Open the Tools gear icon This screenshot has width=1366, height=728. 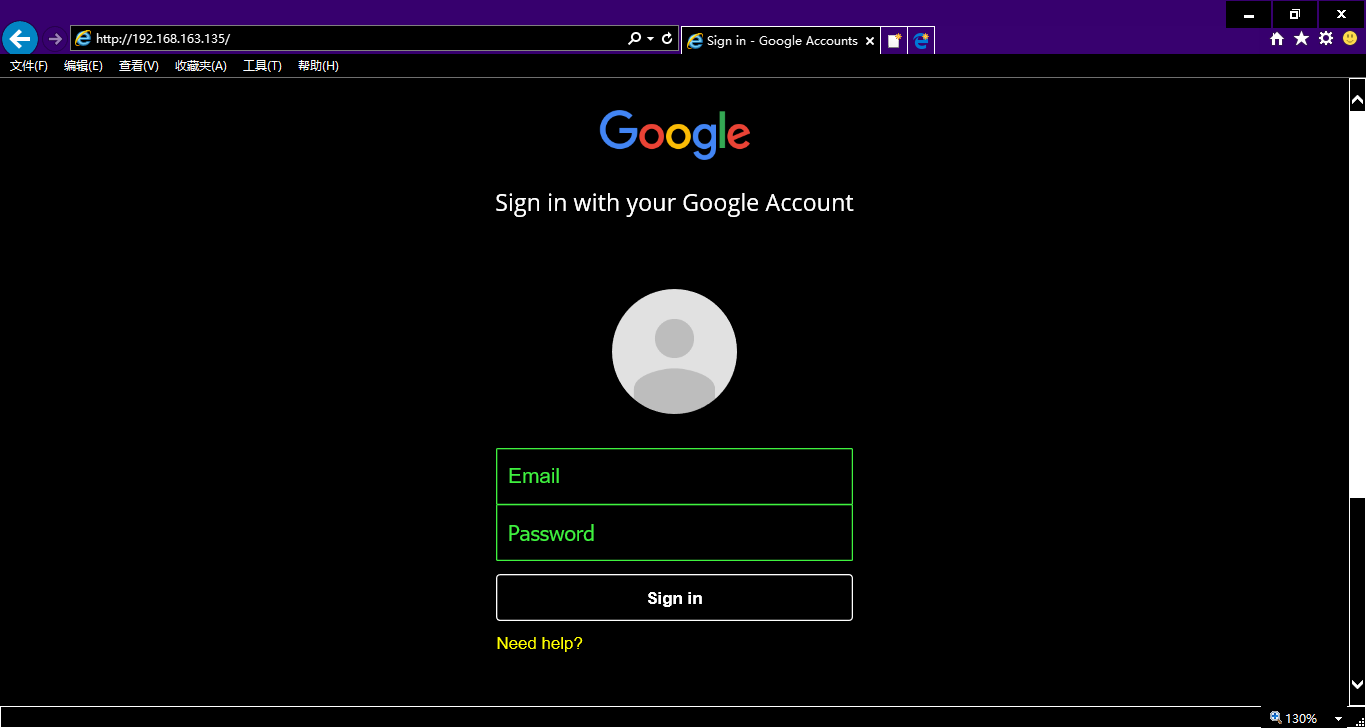(x=1326, y=39)
